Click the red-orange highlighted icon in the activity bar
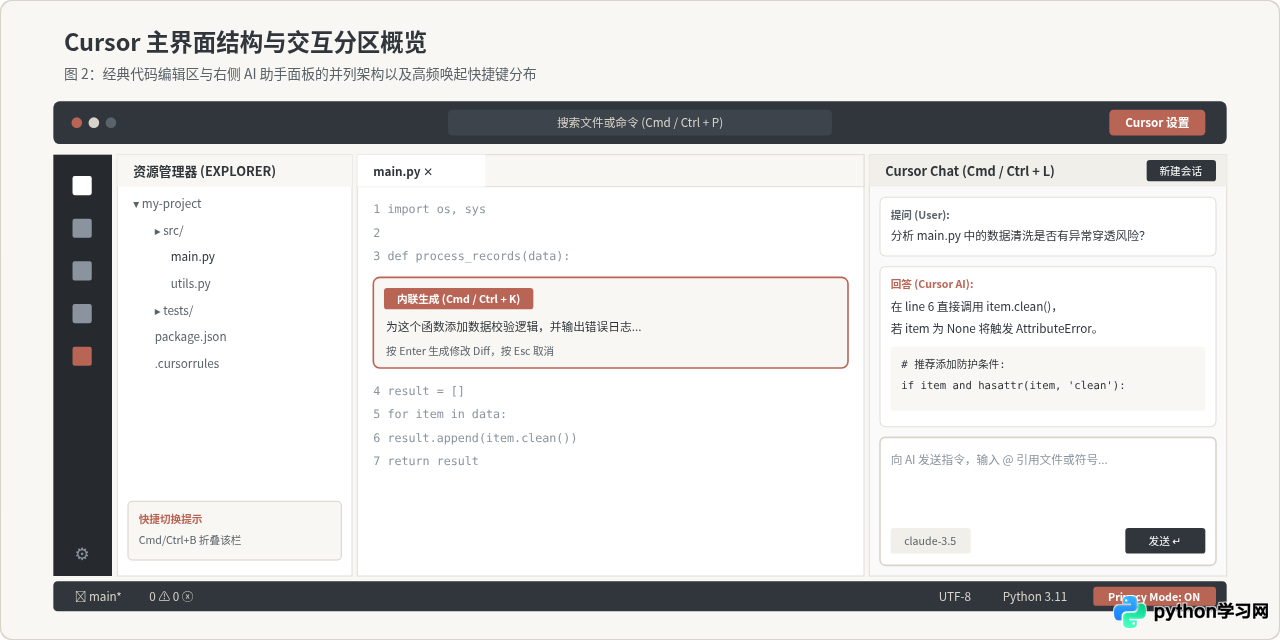1280x640 pixels. pyautogui.click(x=82, y=356)
